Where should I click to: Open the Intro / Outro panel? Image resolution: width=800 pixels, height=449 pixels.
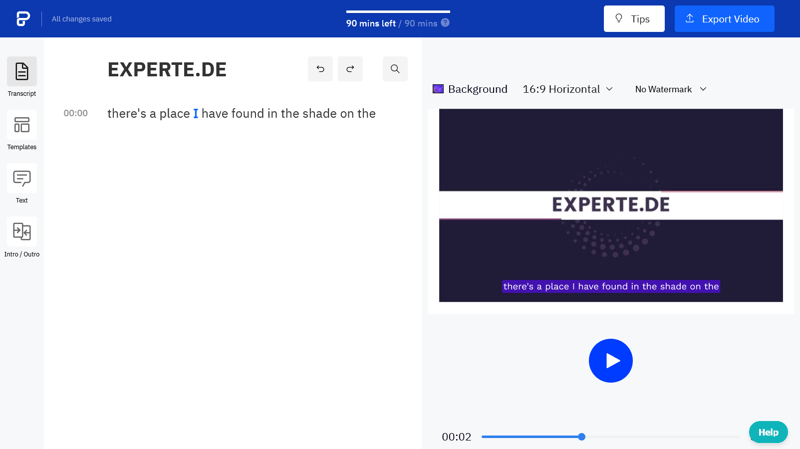[21, 238]
